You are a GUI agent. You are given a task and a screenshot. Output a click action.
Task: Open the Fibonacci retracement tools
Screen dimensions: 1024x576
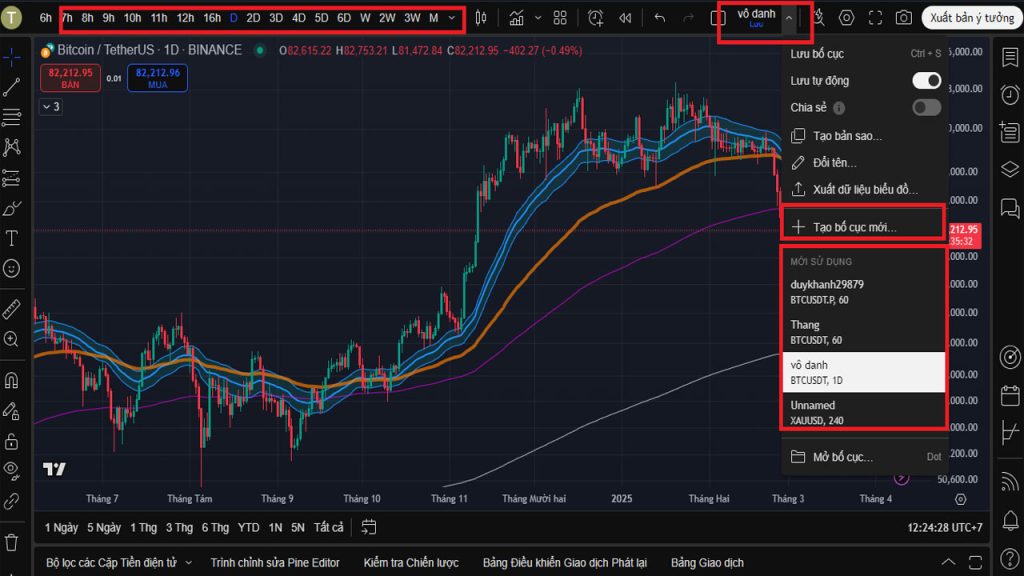coord(12,118)
